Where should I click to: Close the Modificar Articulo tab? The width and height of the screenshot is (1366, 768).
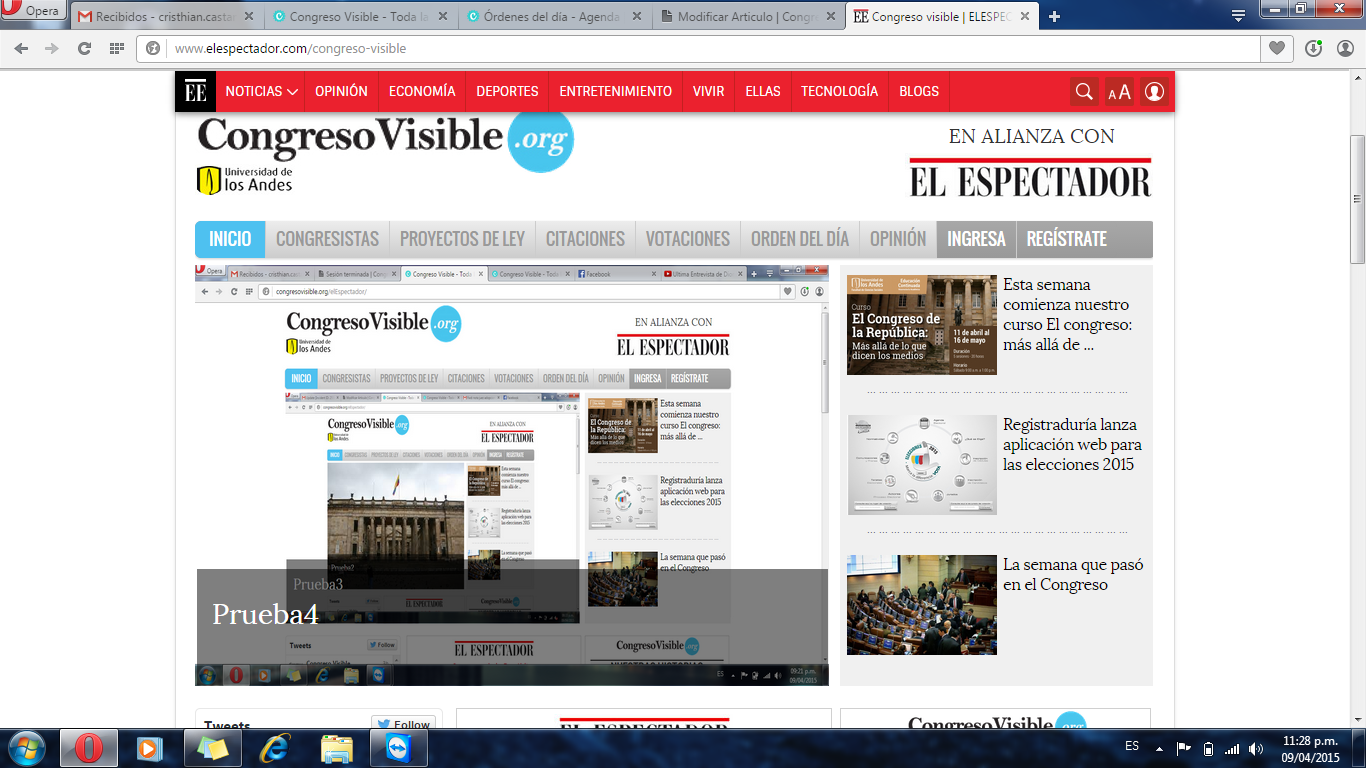(831, 17)
